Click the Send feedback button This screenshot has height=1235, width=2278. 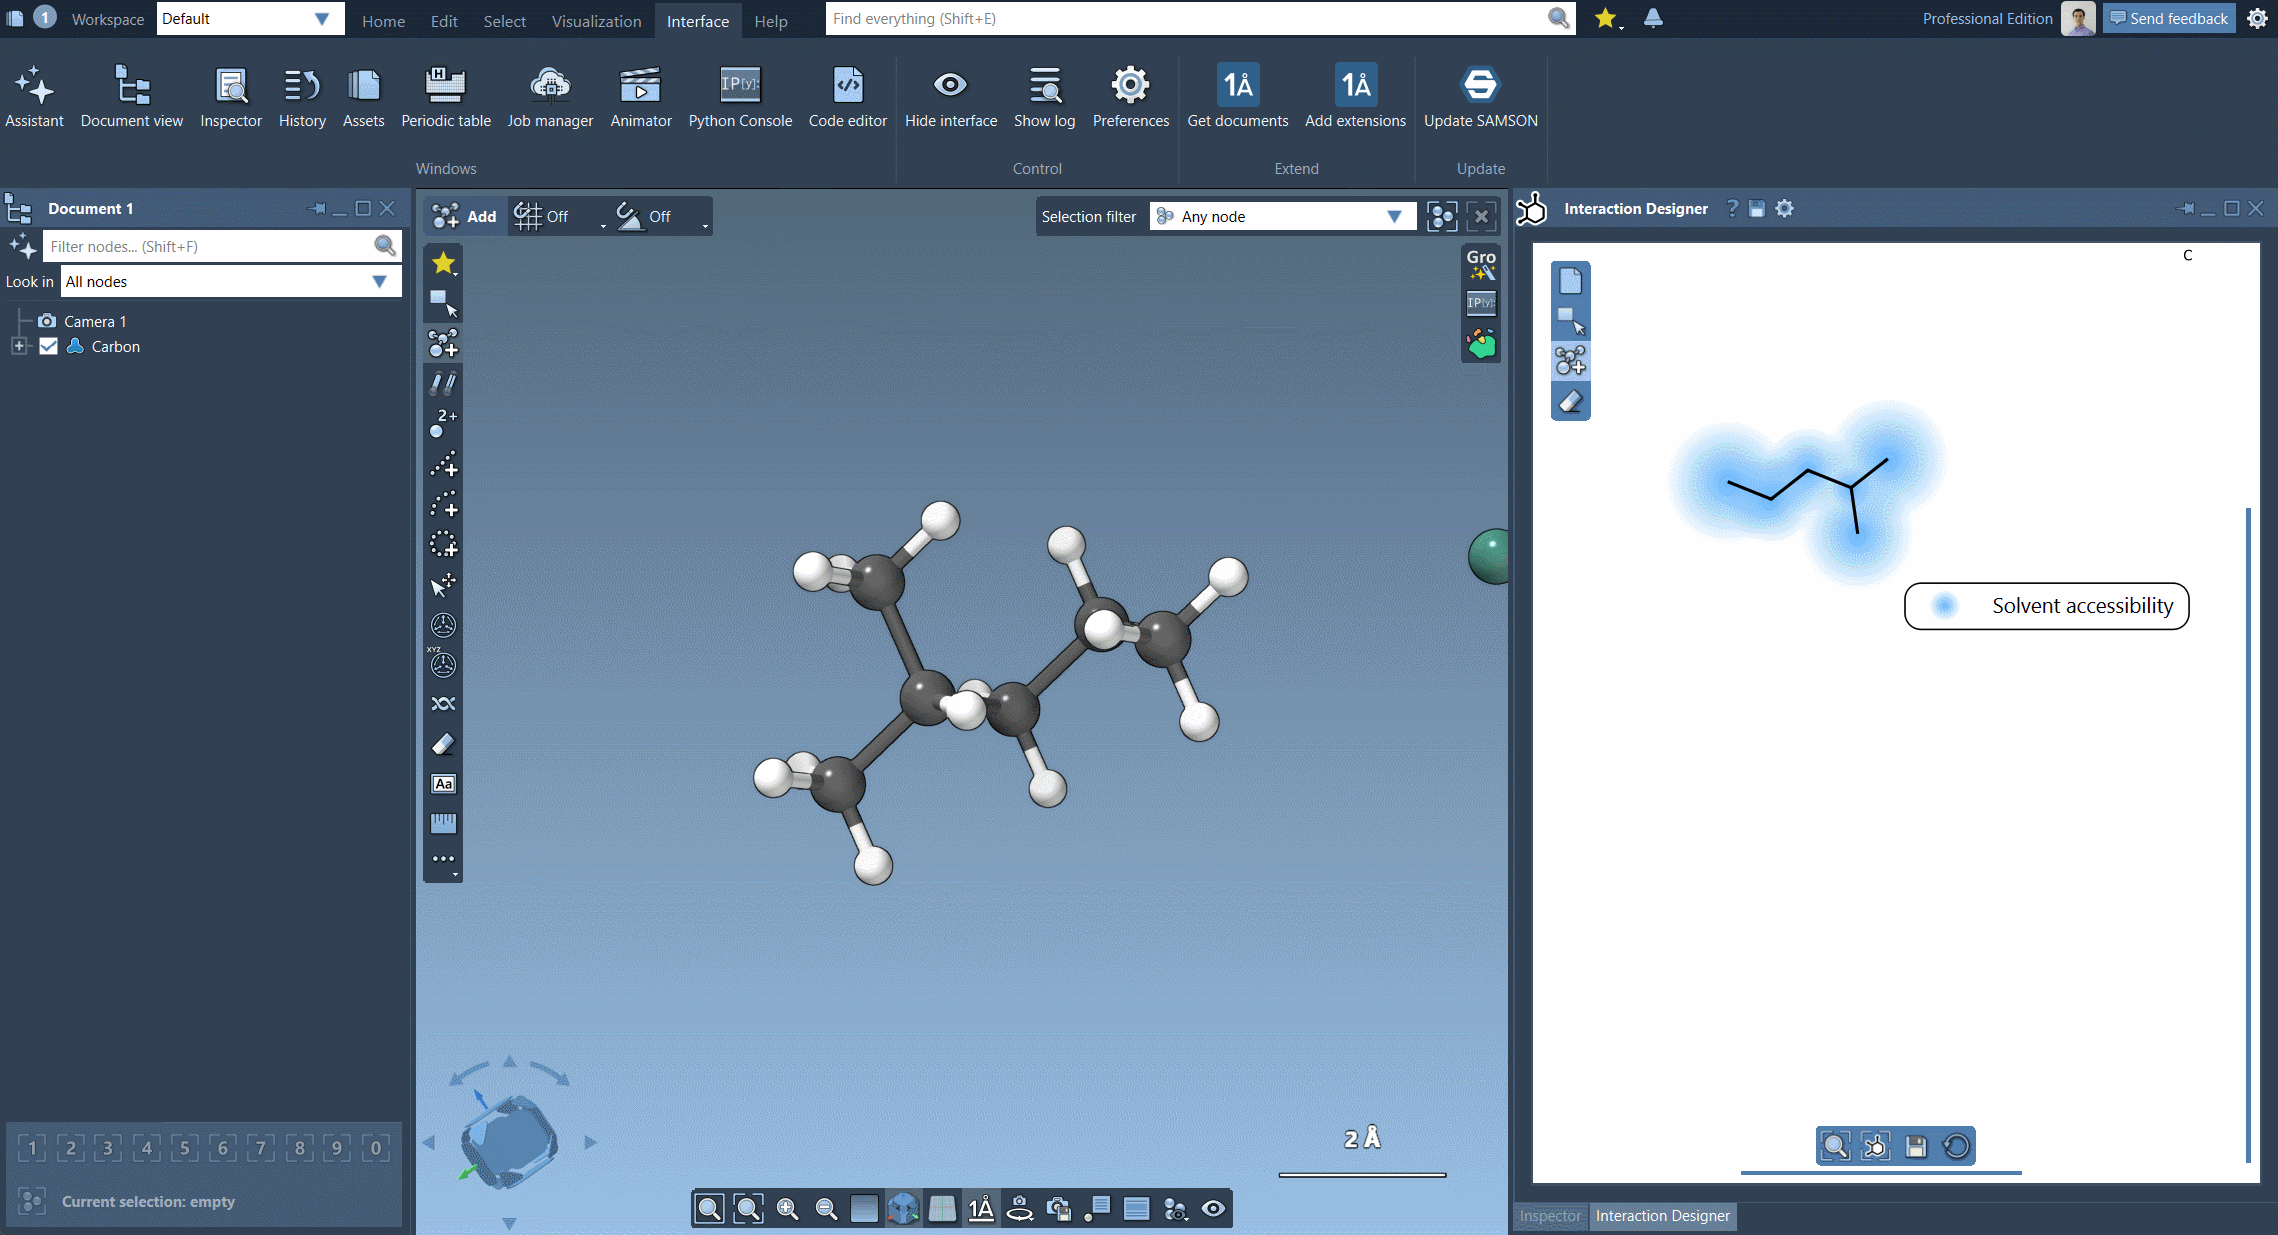(x=2168, y=18)
